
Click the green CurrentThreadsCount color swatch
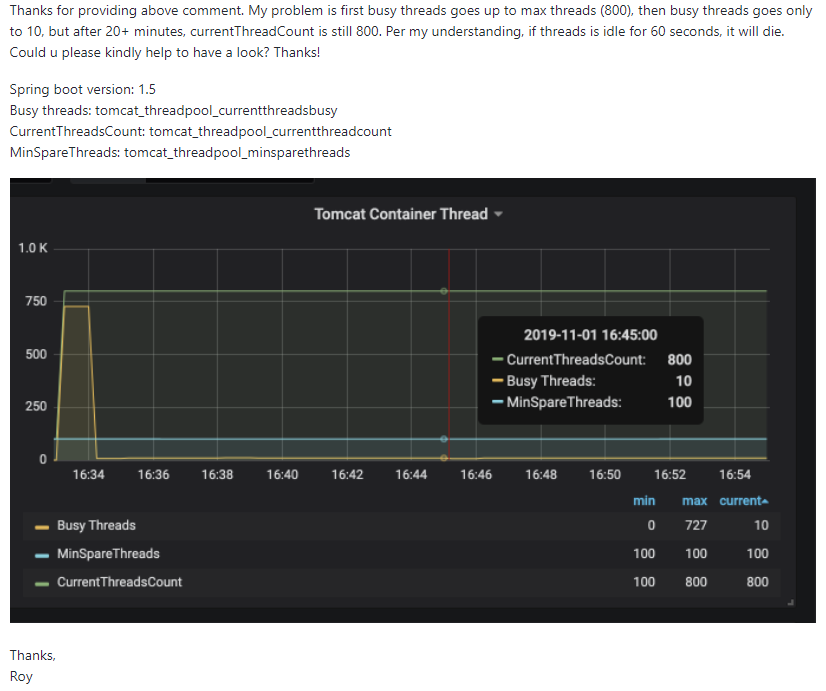coord(42,584)
